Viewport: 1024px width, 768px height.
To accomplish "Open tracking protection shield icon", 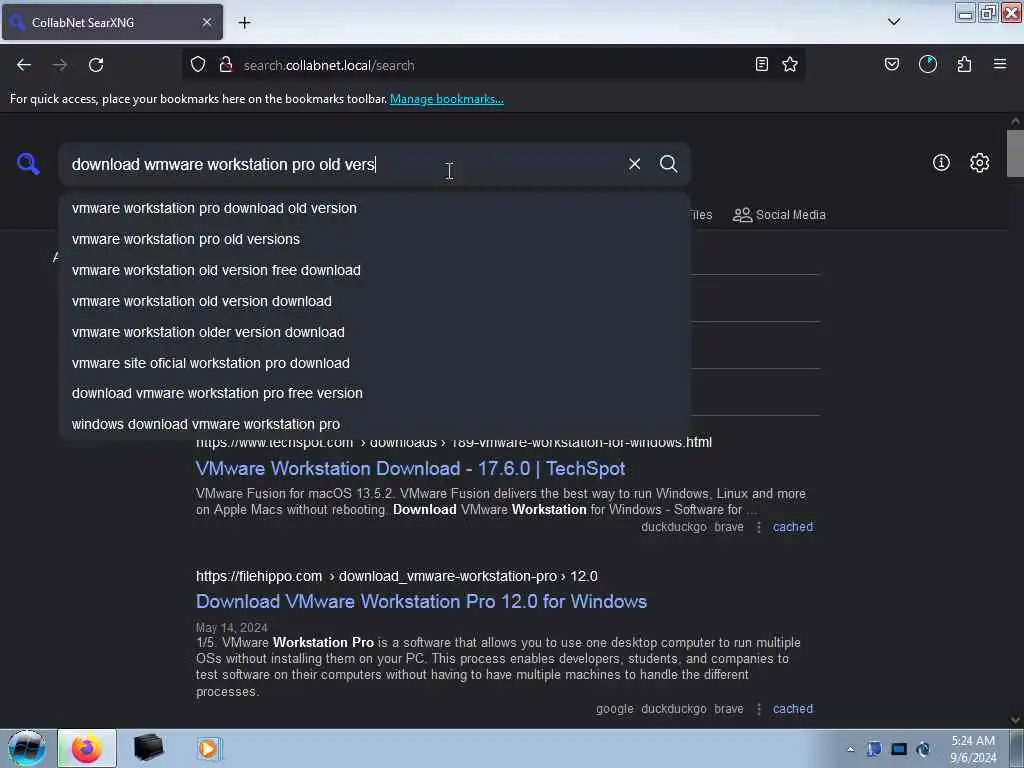I will tap(198, 64).
